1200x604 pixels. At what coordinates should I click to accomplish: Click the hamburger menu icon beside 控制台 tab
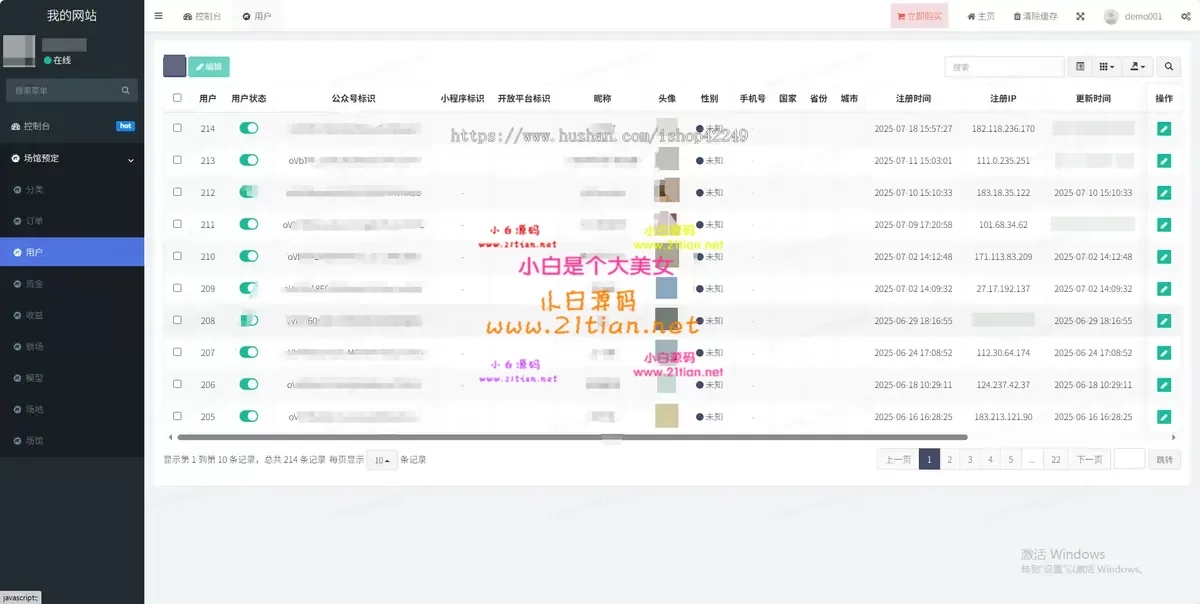coord(157,15)
